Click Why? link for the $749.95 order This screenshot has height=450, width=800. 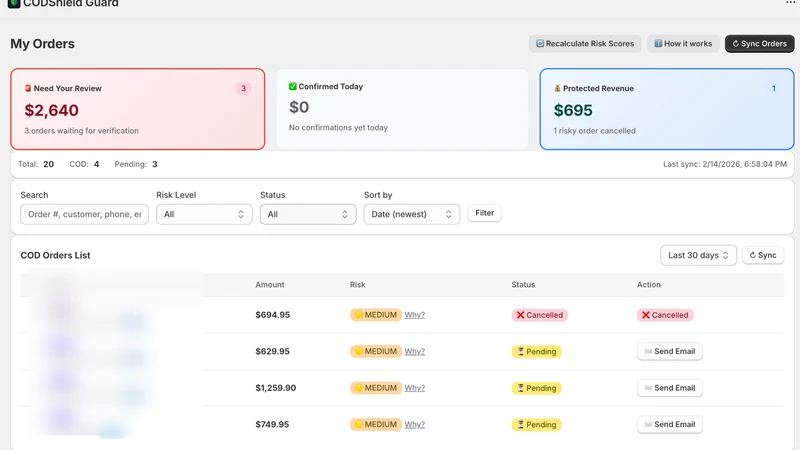(x=415, y=424)
